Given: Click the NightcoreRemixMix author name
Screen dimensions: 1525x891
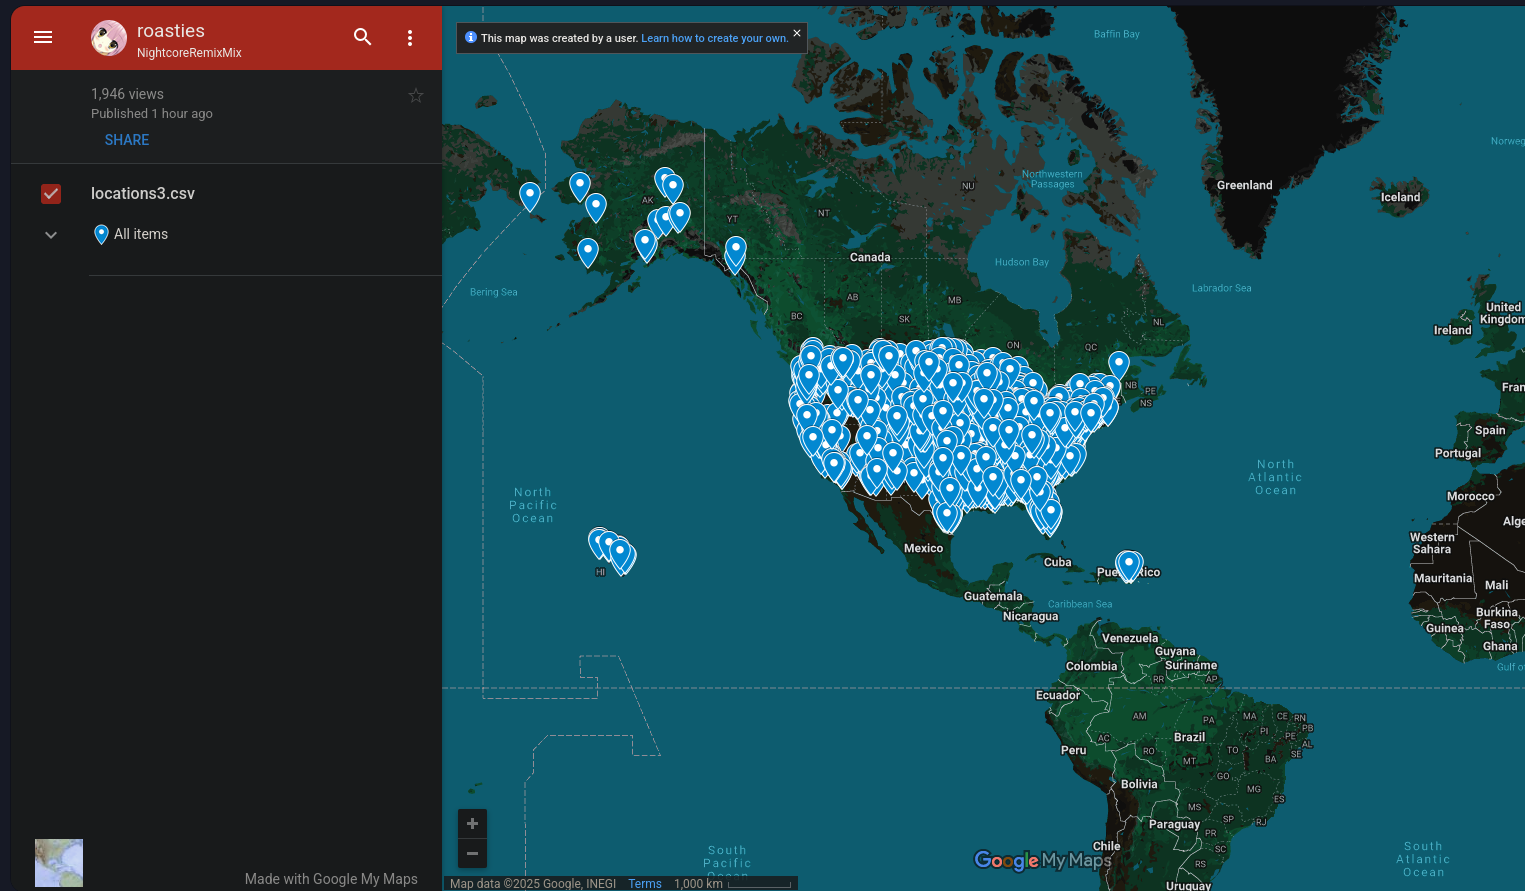Looking at the screenshot, I should (x=189, y=53).
